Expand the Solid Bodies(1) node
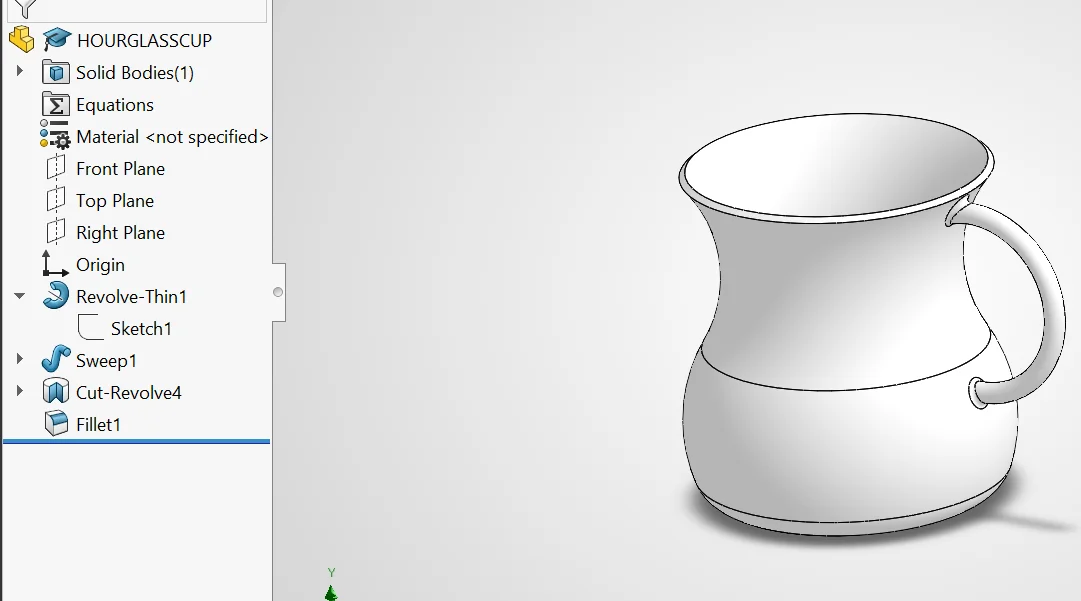The width and height of the screenshot is (1081, 601). tap(19, 71)
